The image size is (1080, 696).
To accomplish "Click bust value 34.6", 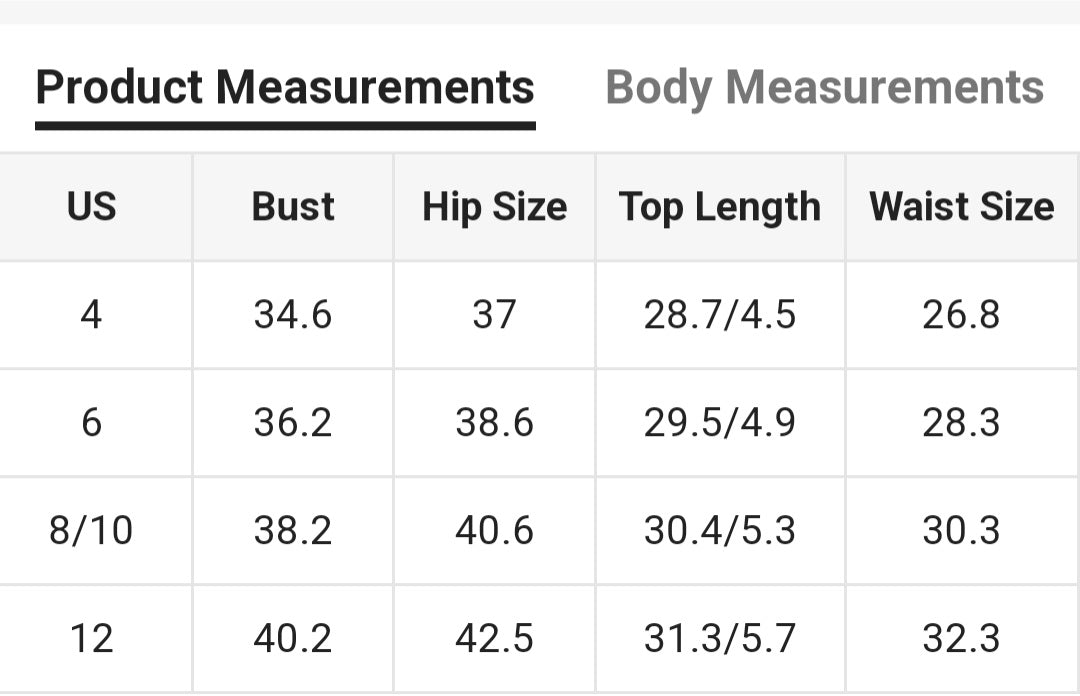I will [293, 315].
